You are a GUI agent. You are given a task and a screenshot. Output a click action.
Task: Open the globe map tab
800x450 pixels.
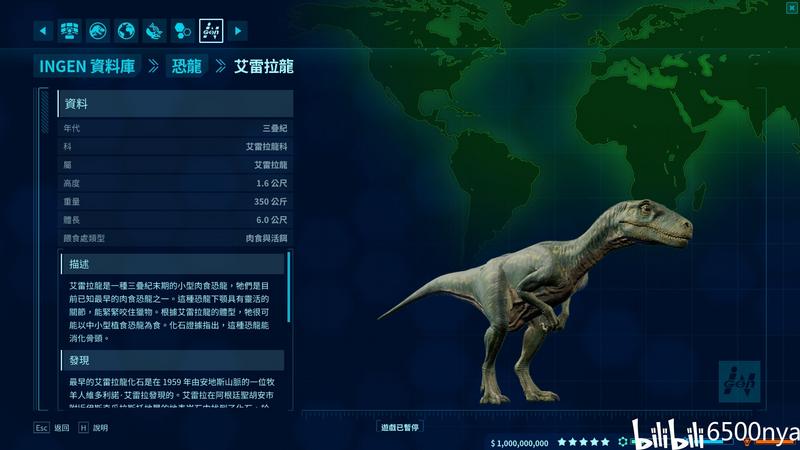(x=126, y=31)
